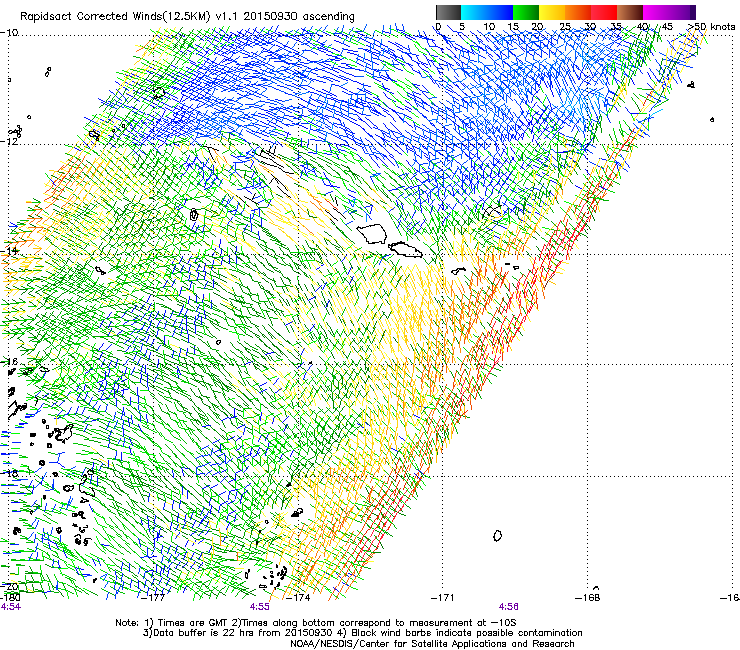Click the '-18' latitude label
740x650 pixels.
point(9,473)
